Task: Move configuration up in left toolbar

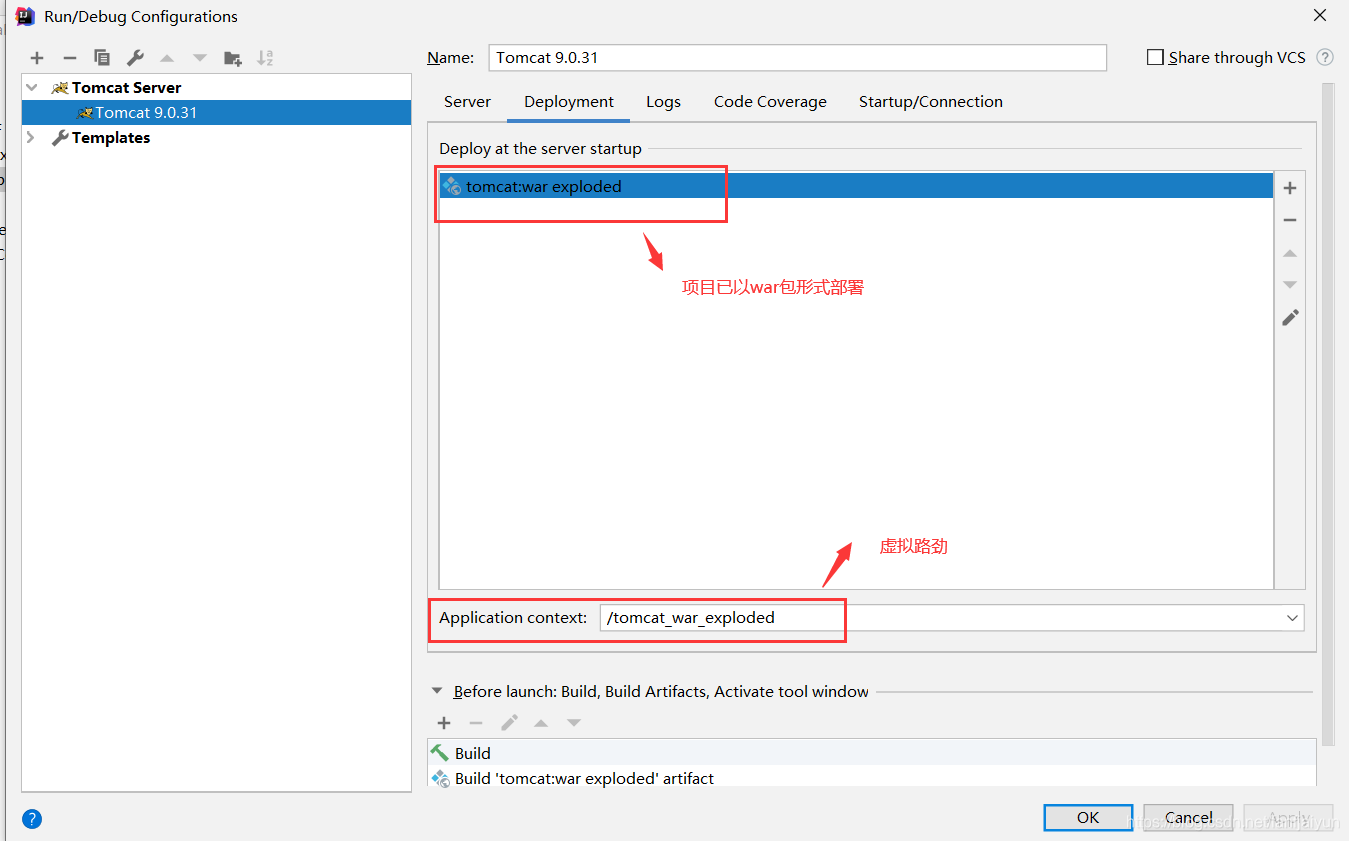Action: [167, 58]
